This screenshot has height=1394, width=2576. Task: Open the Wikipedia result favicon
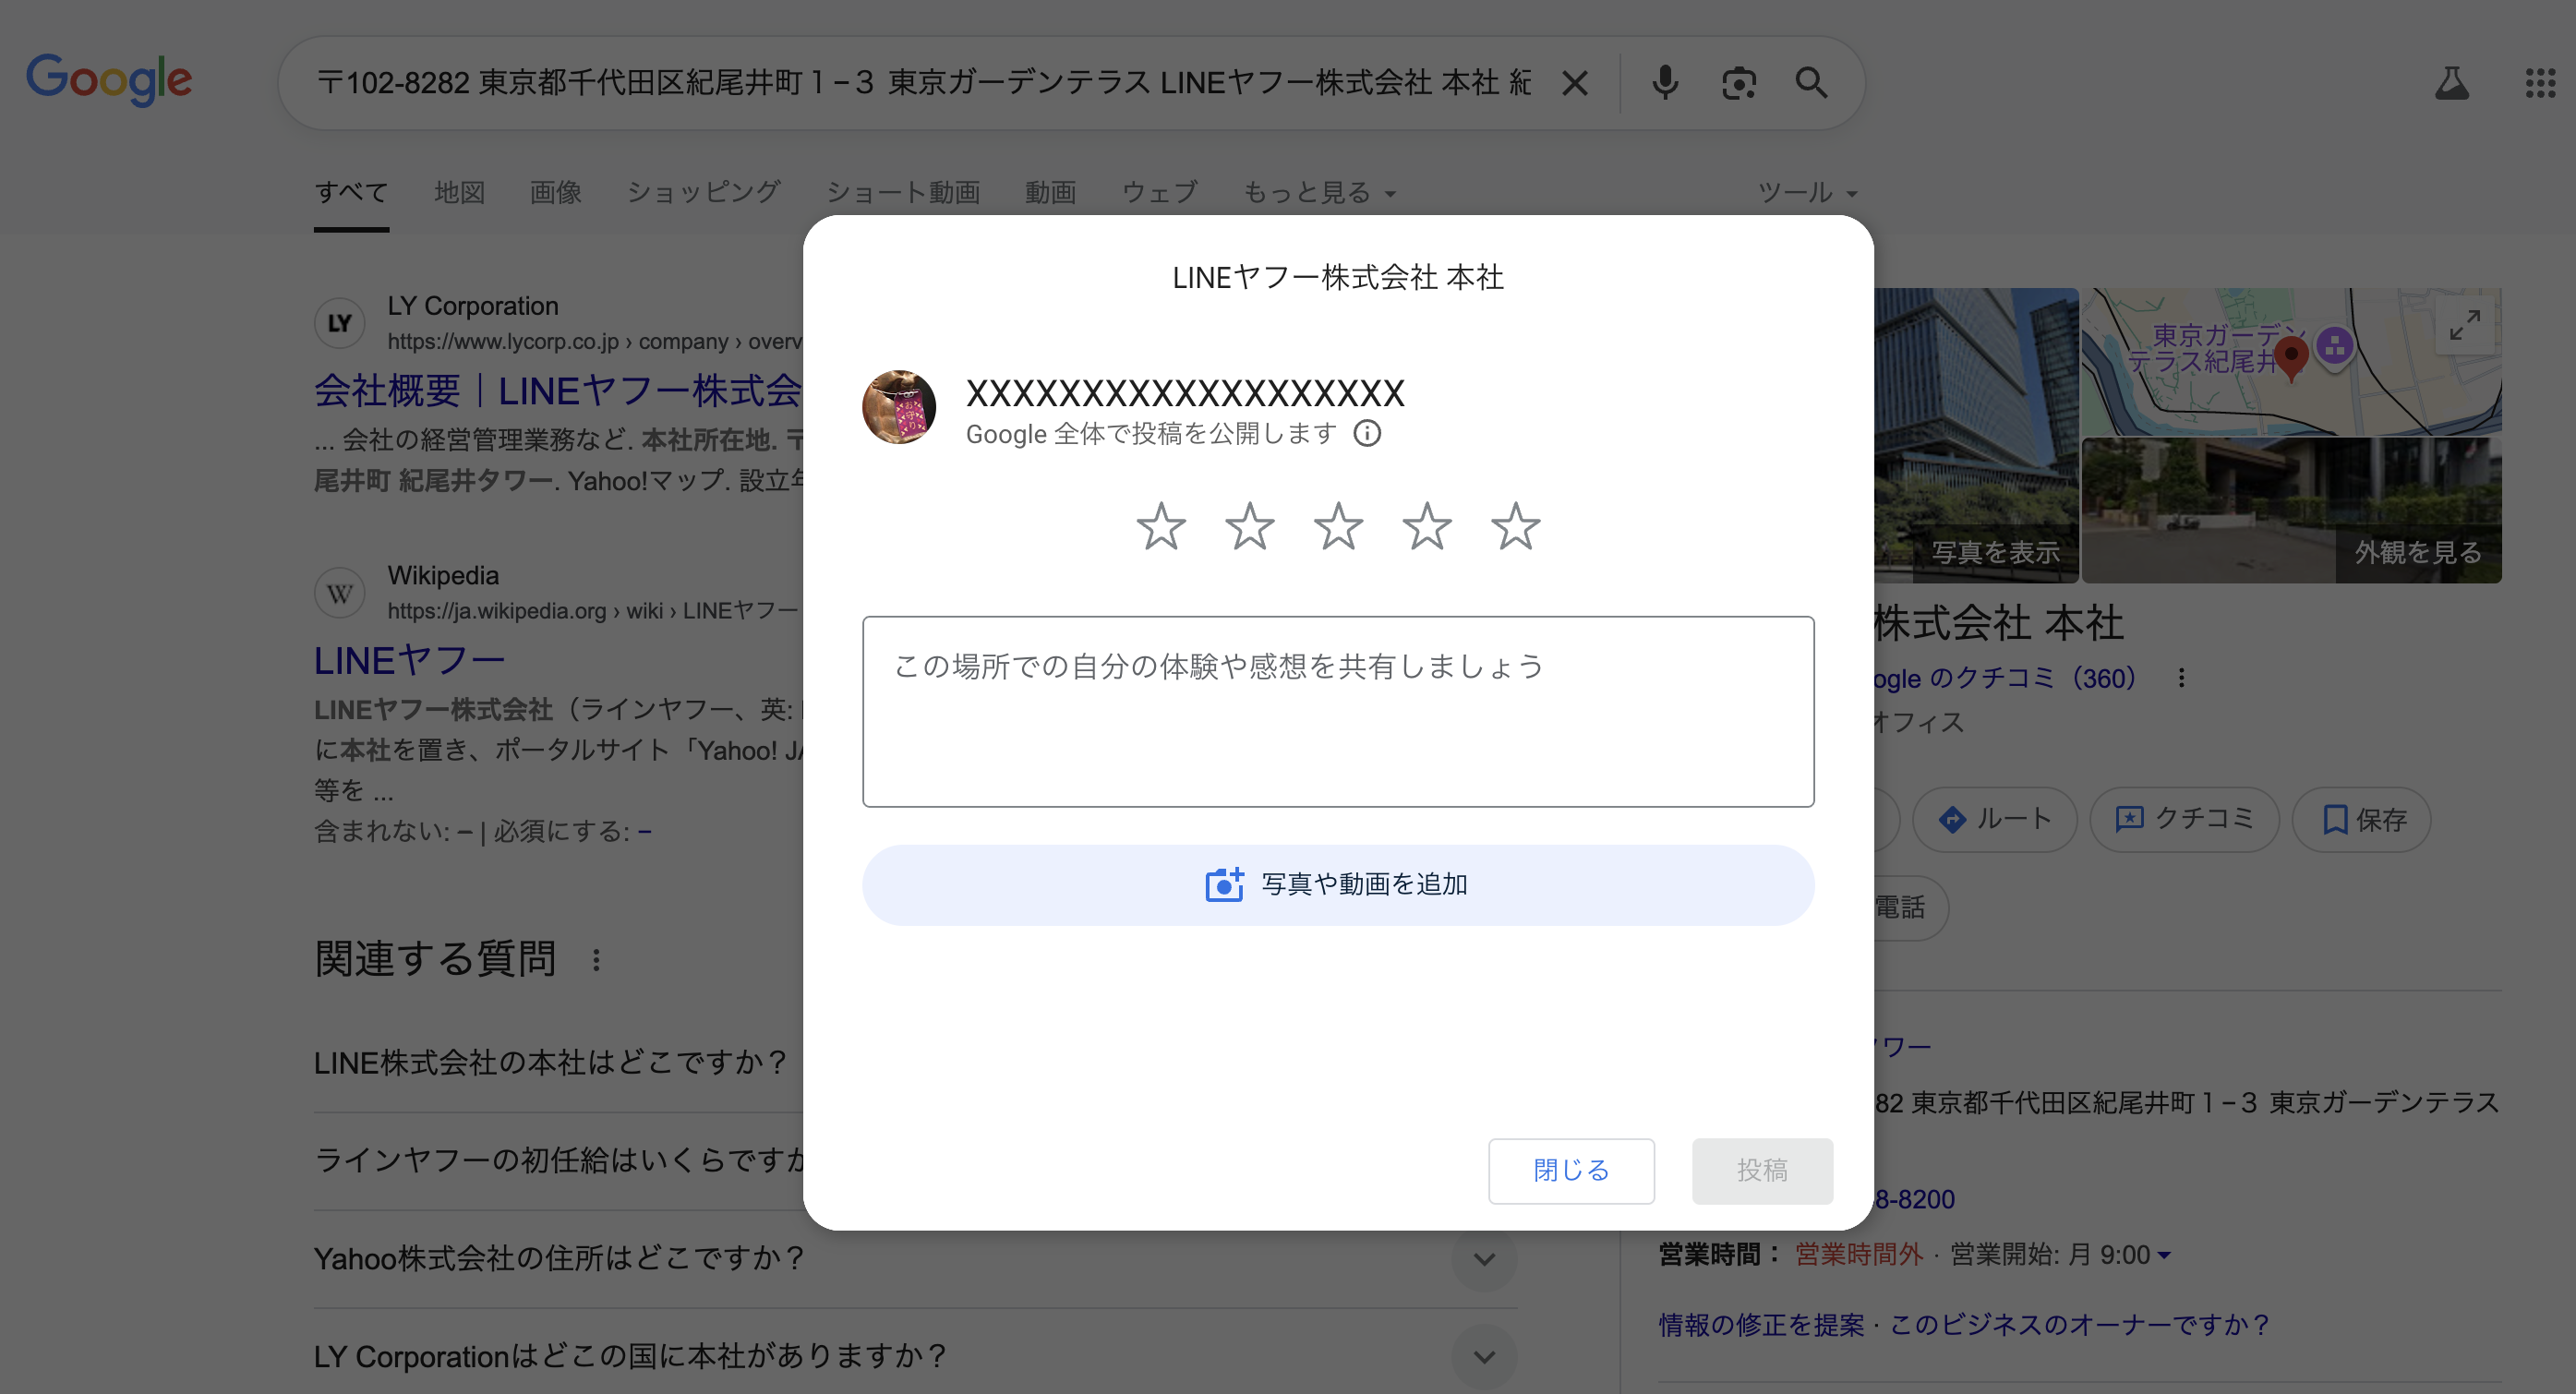340,593
